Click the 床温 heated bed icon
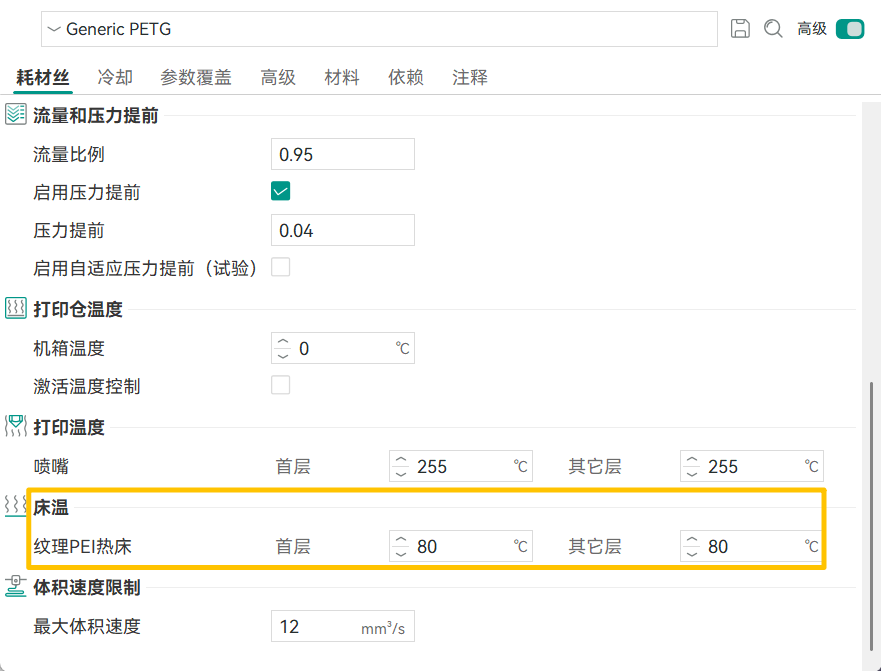Screen dimensions: 881x671 (x=16, y=507)
